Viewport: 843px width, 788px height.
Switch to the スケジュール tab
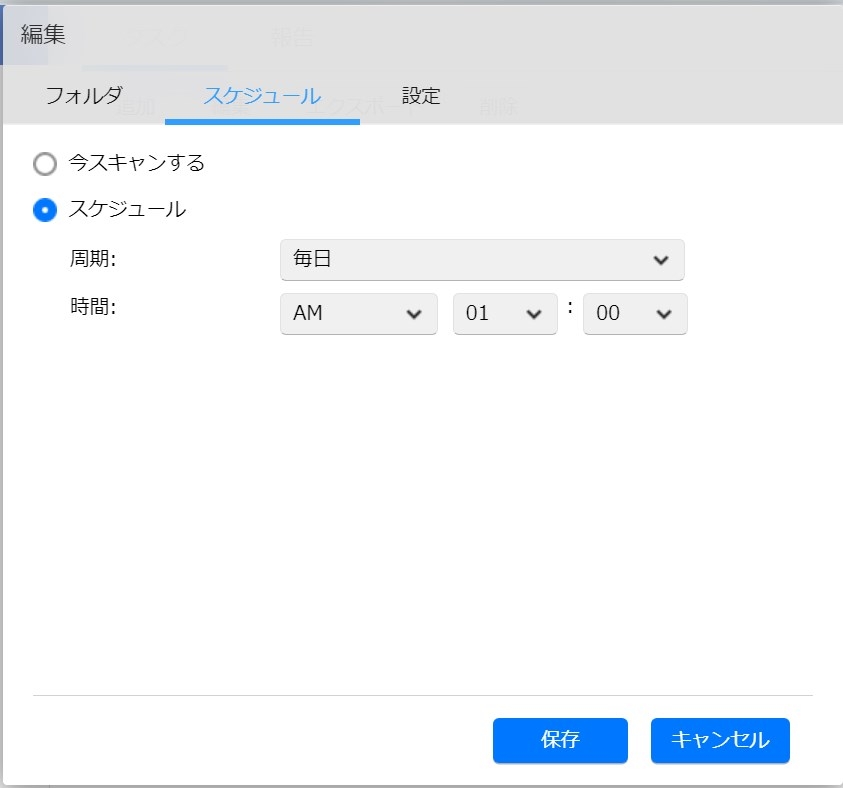(x=262, y=96)
